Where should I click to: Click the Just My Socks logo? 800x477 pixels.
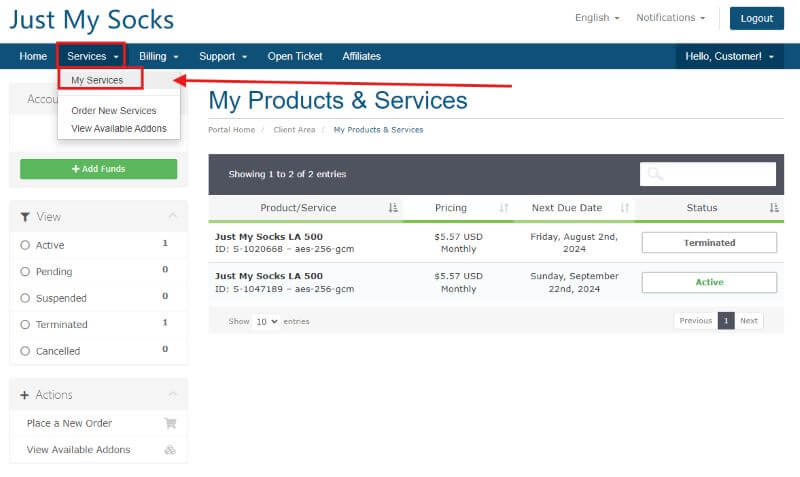92,20
